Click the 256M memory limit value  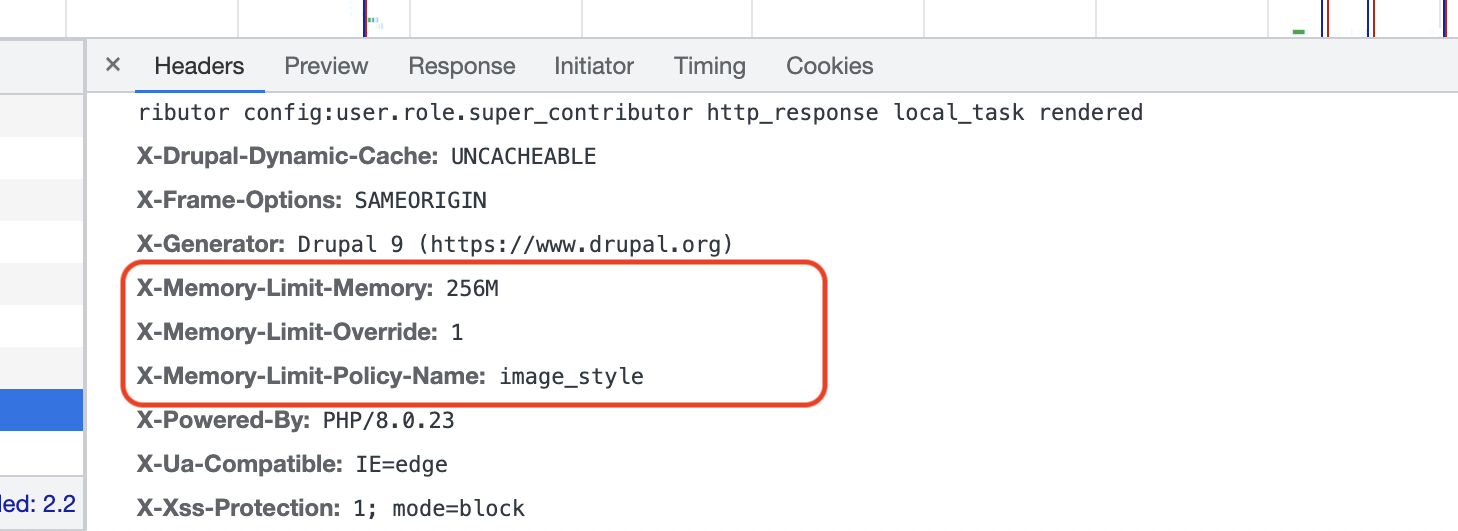pos(472,289)
